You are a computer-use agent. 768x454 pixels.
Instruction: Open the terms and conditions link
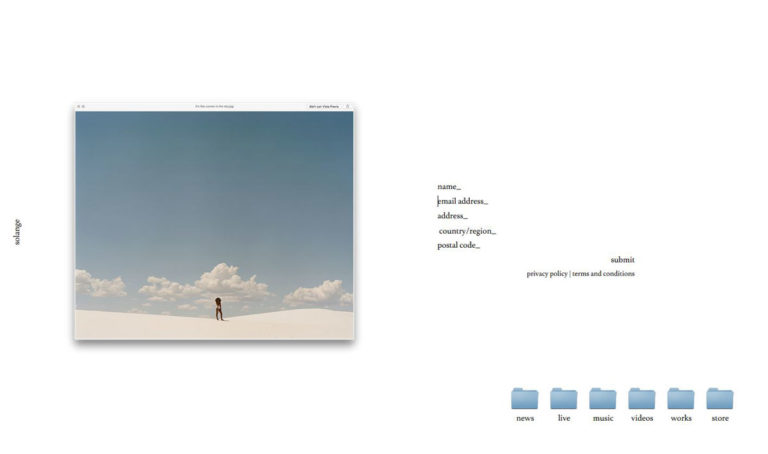[603, 274]
